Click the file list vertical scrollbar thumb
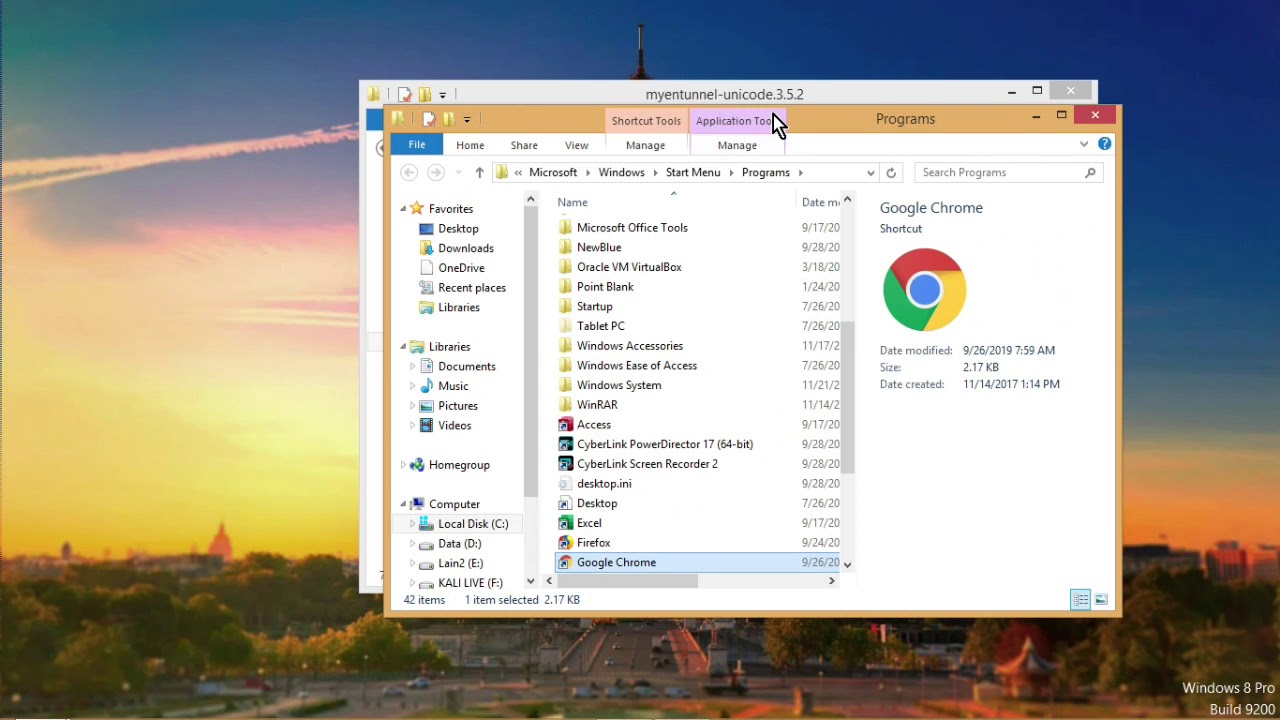Image resolution: width=1280 pixels, height=720 pixels. [848, 397]
